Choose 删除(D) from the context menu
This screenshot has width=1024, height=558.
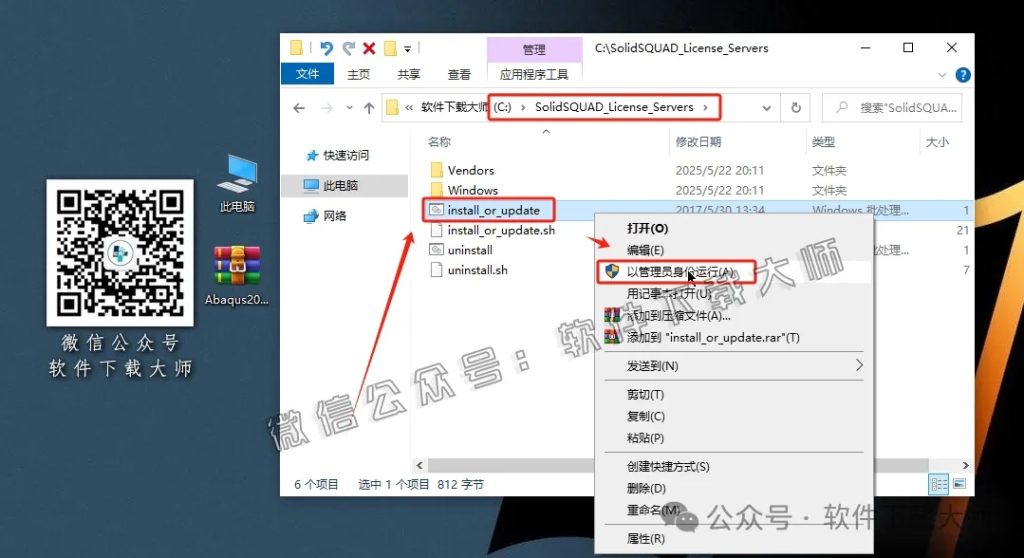pos(735,488)
